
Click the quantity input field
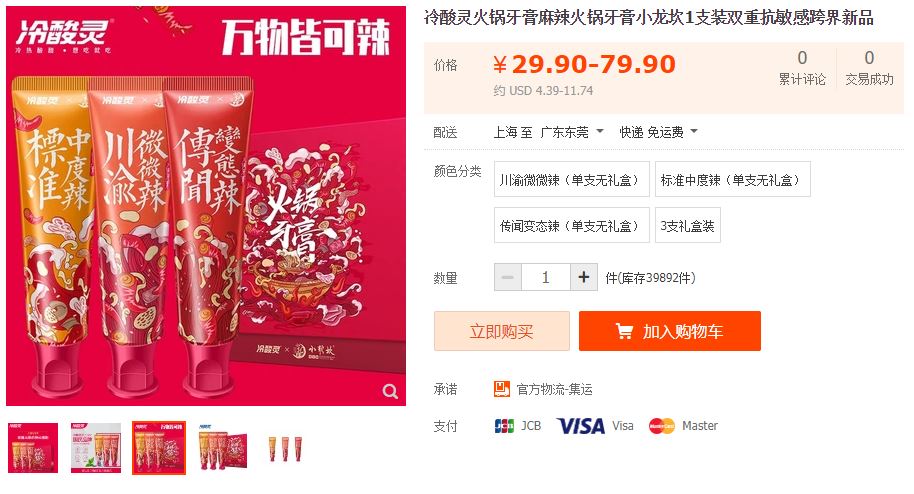tap(546, 277)
